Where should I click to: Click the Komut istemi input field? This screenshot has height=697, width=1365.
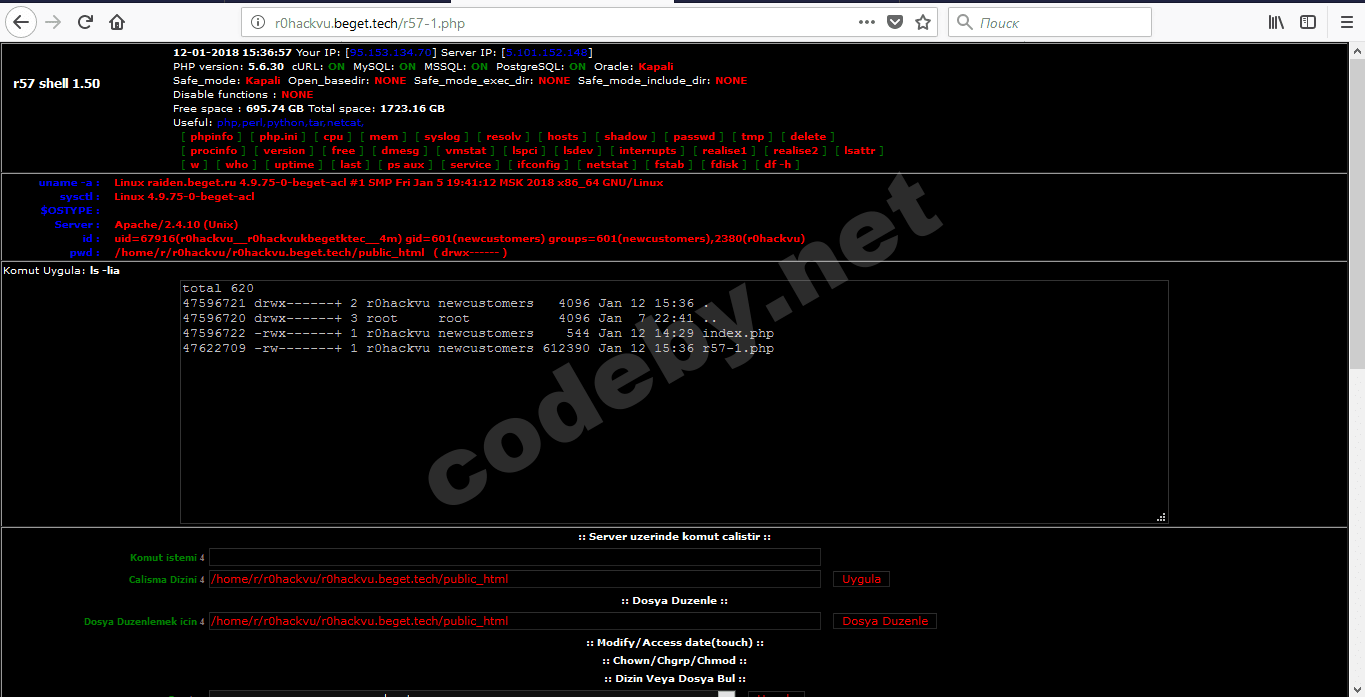514,557
